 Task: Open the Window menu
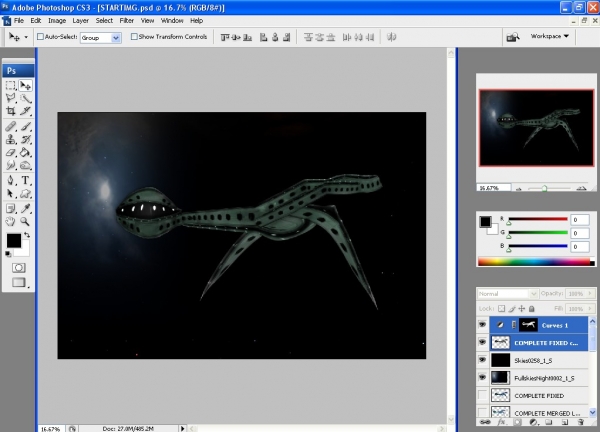(x=172, y=21)
